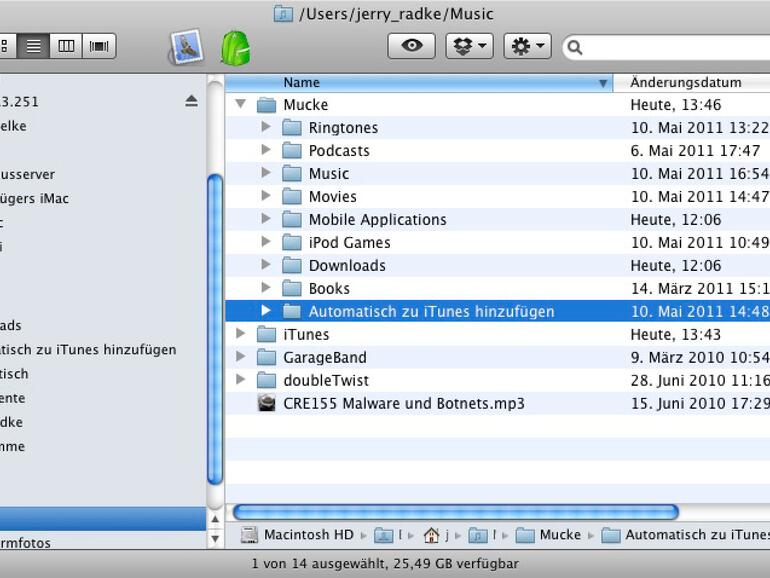Select the iPod Games folder icon
Screen dimensions: 770x578
coord(292,243)
